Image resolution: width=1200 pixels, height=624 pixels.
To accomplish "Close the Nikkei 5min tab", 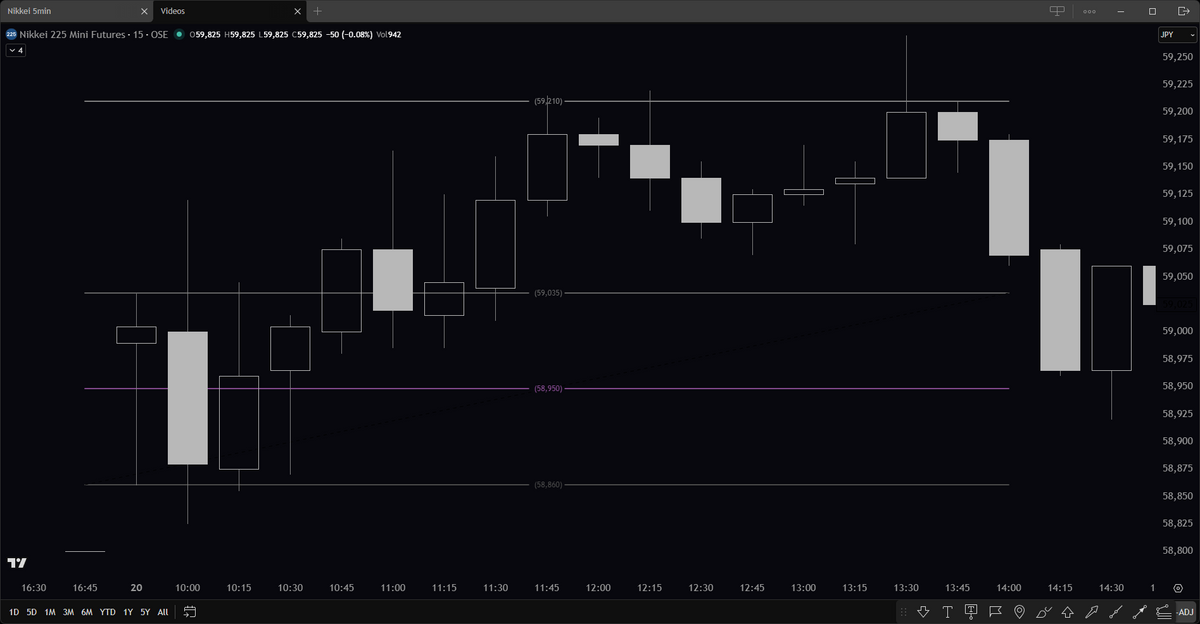I will tap(144, 11).
